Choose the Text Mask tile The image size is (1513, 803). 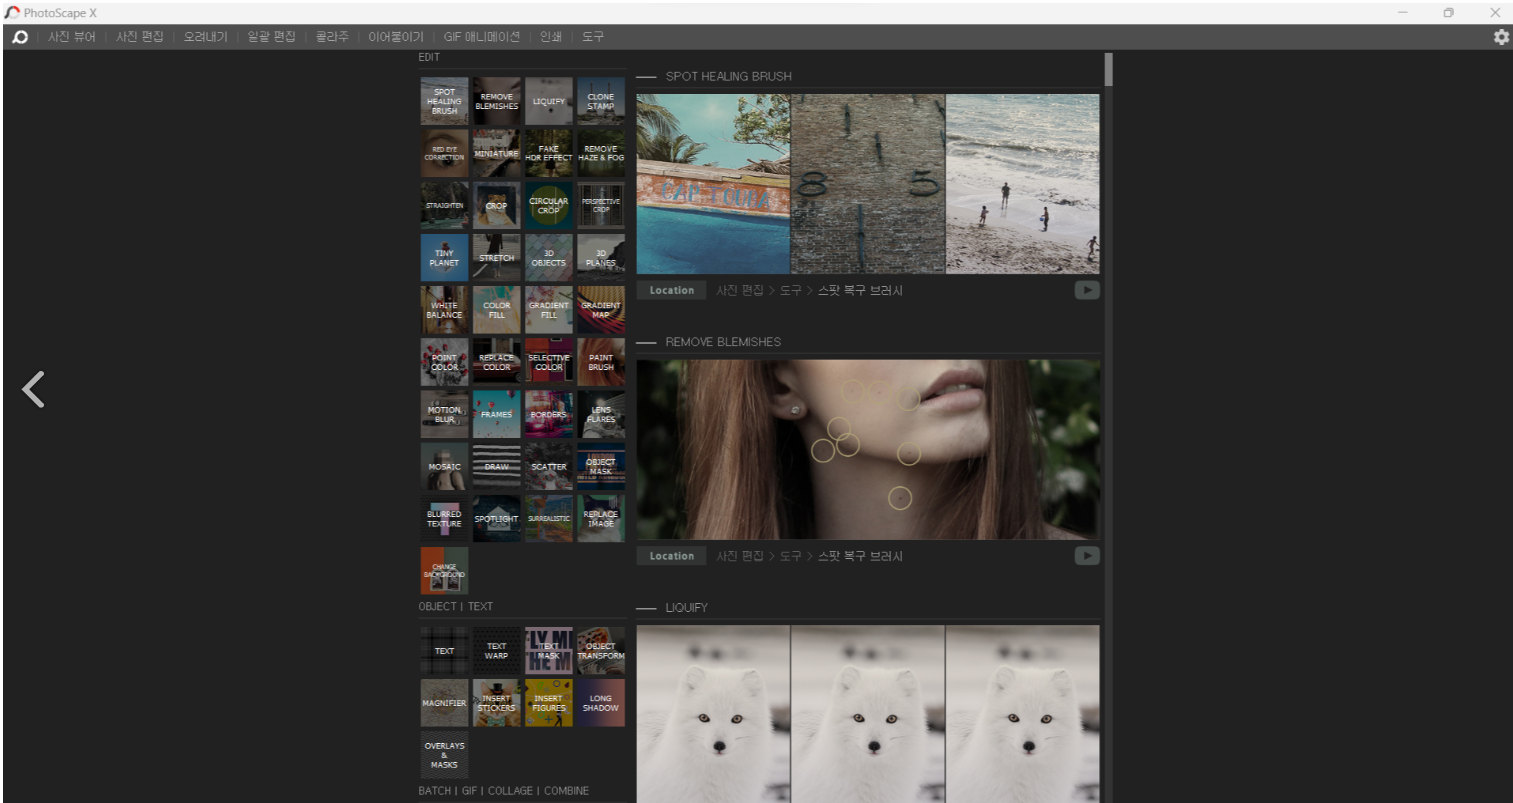tap(548, 651)
